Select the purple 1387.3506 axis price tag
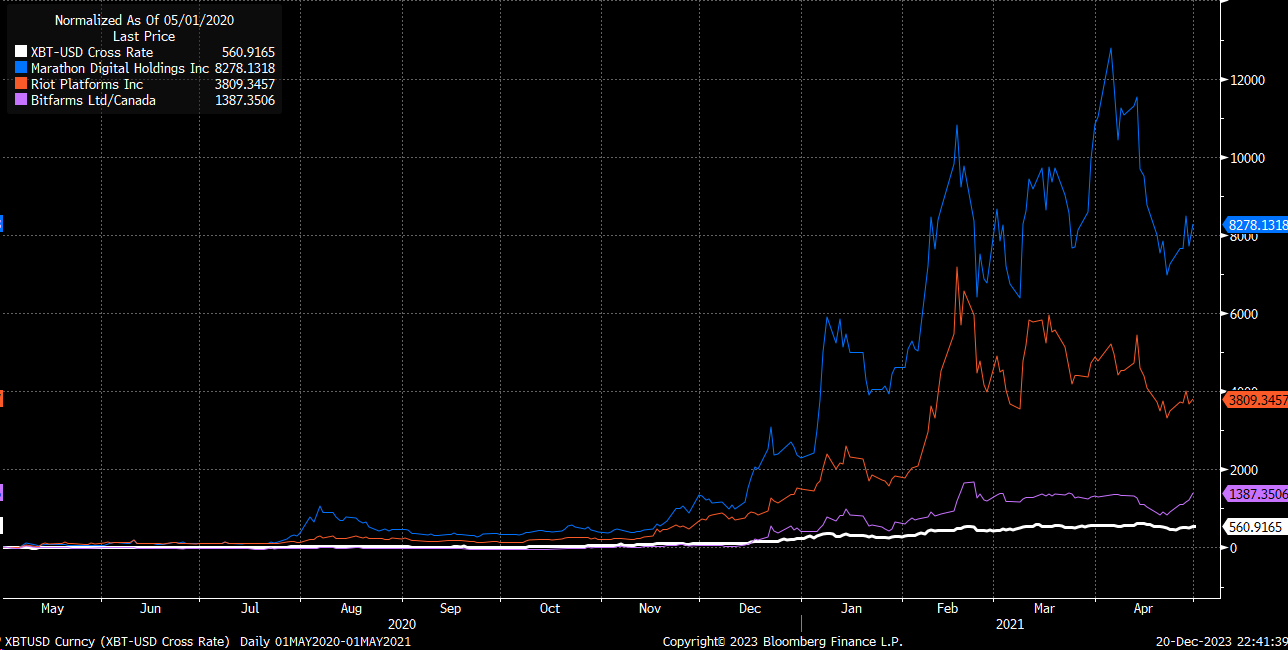1288x650 pixels. point(1255,494)
